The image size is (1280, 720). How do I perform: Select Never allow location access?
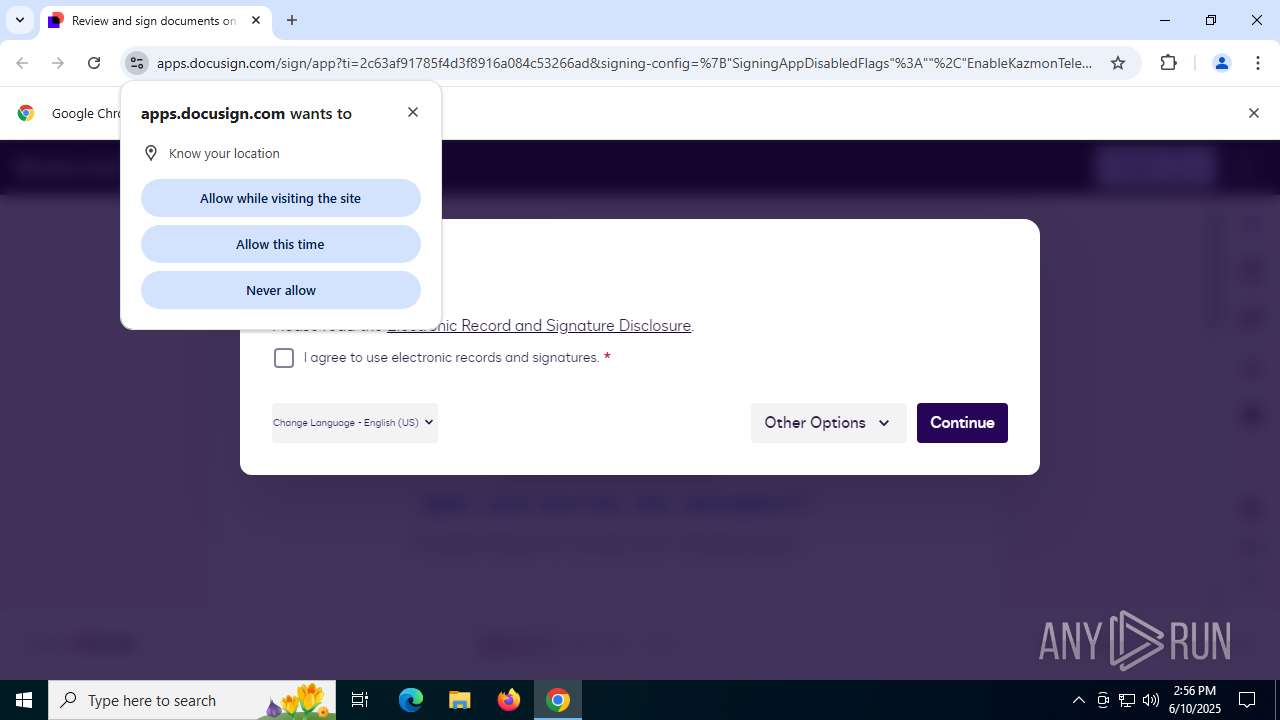pos(280,290)
